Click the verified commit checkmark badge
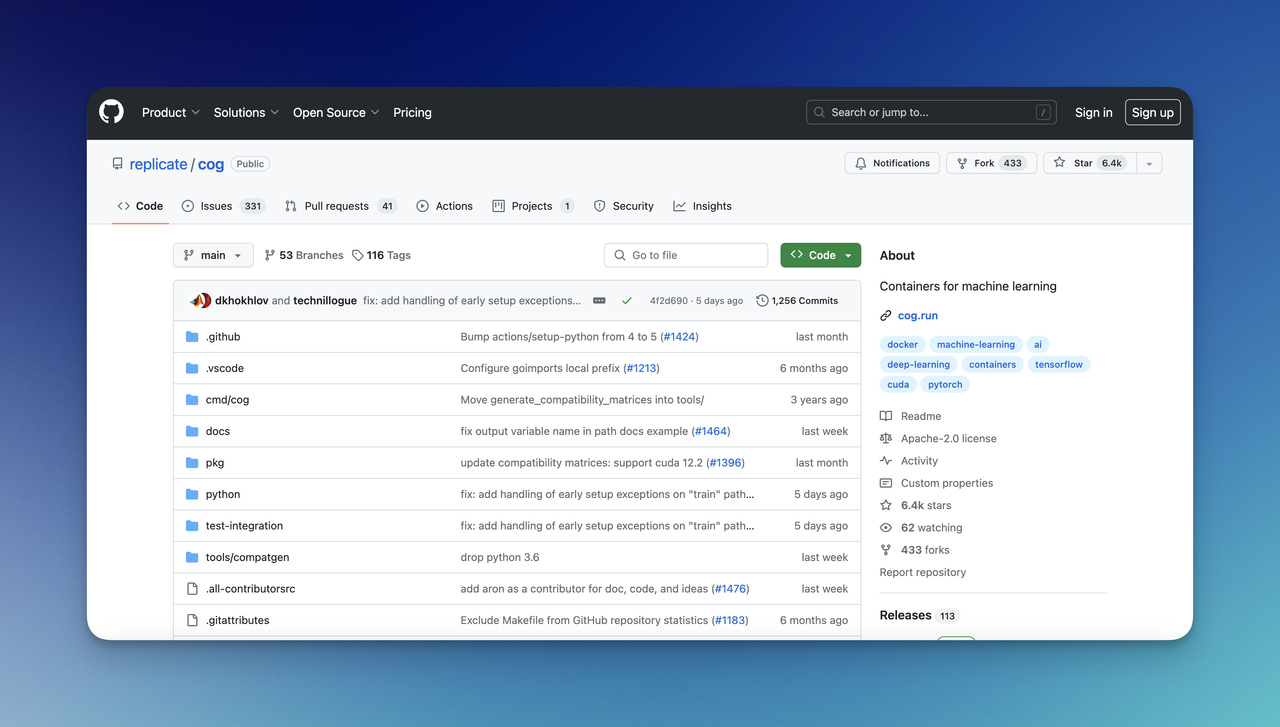Image resolution: width=1280 pixels, height=727 pixels. (626, 300)
